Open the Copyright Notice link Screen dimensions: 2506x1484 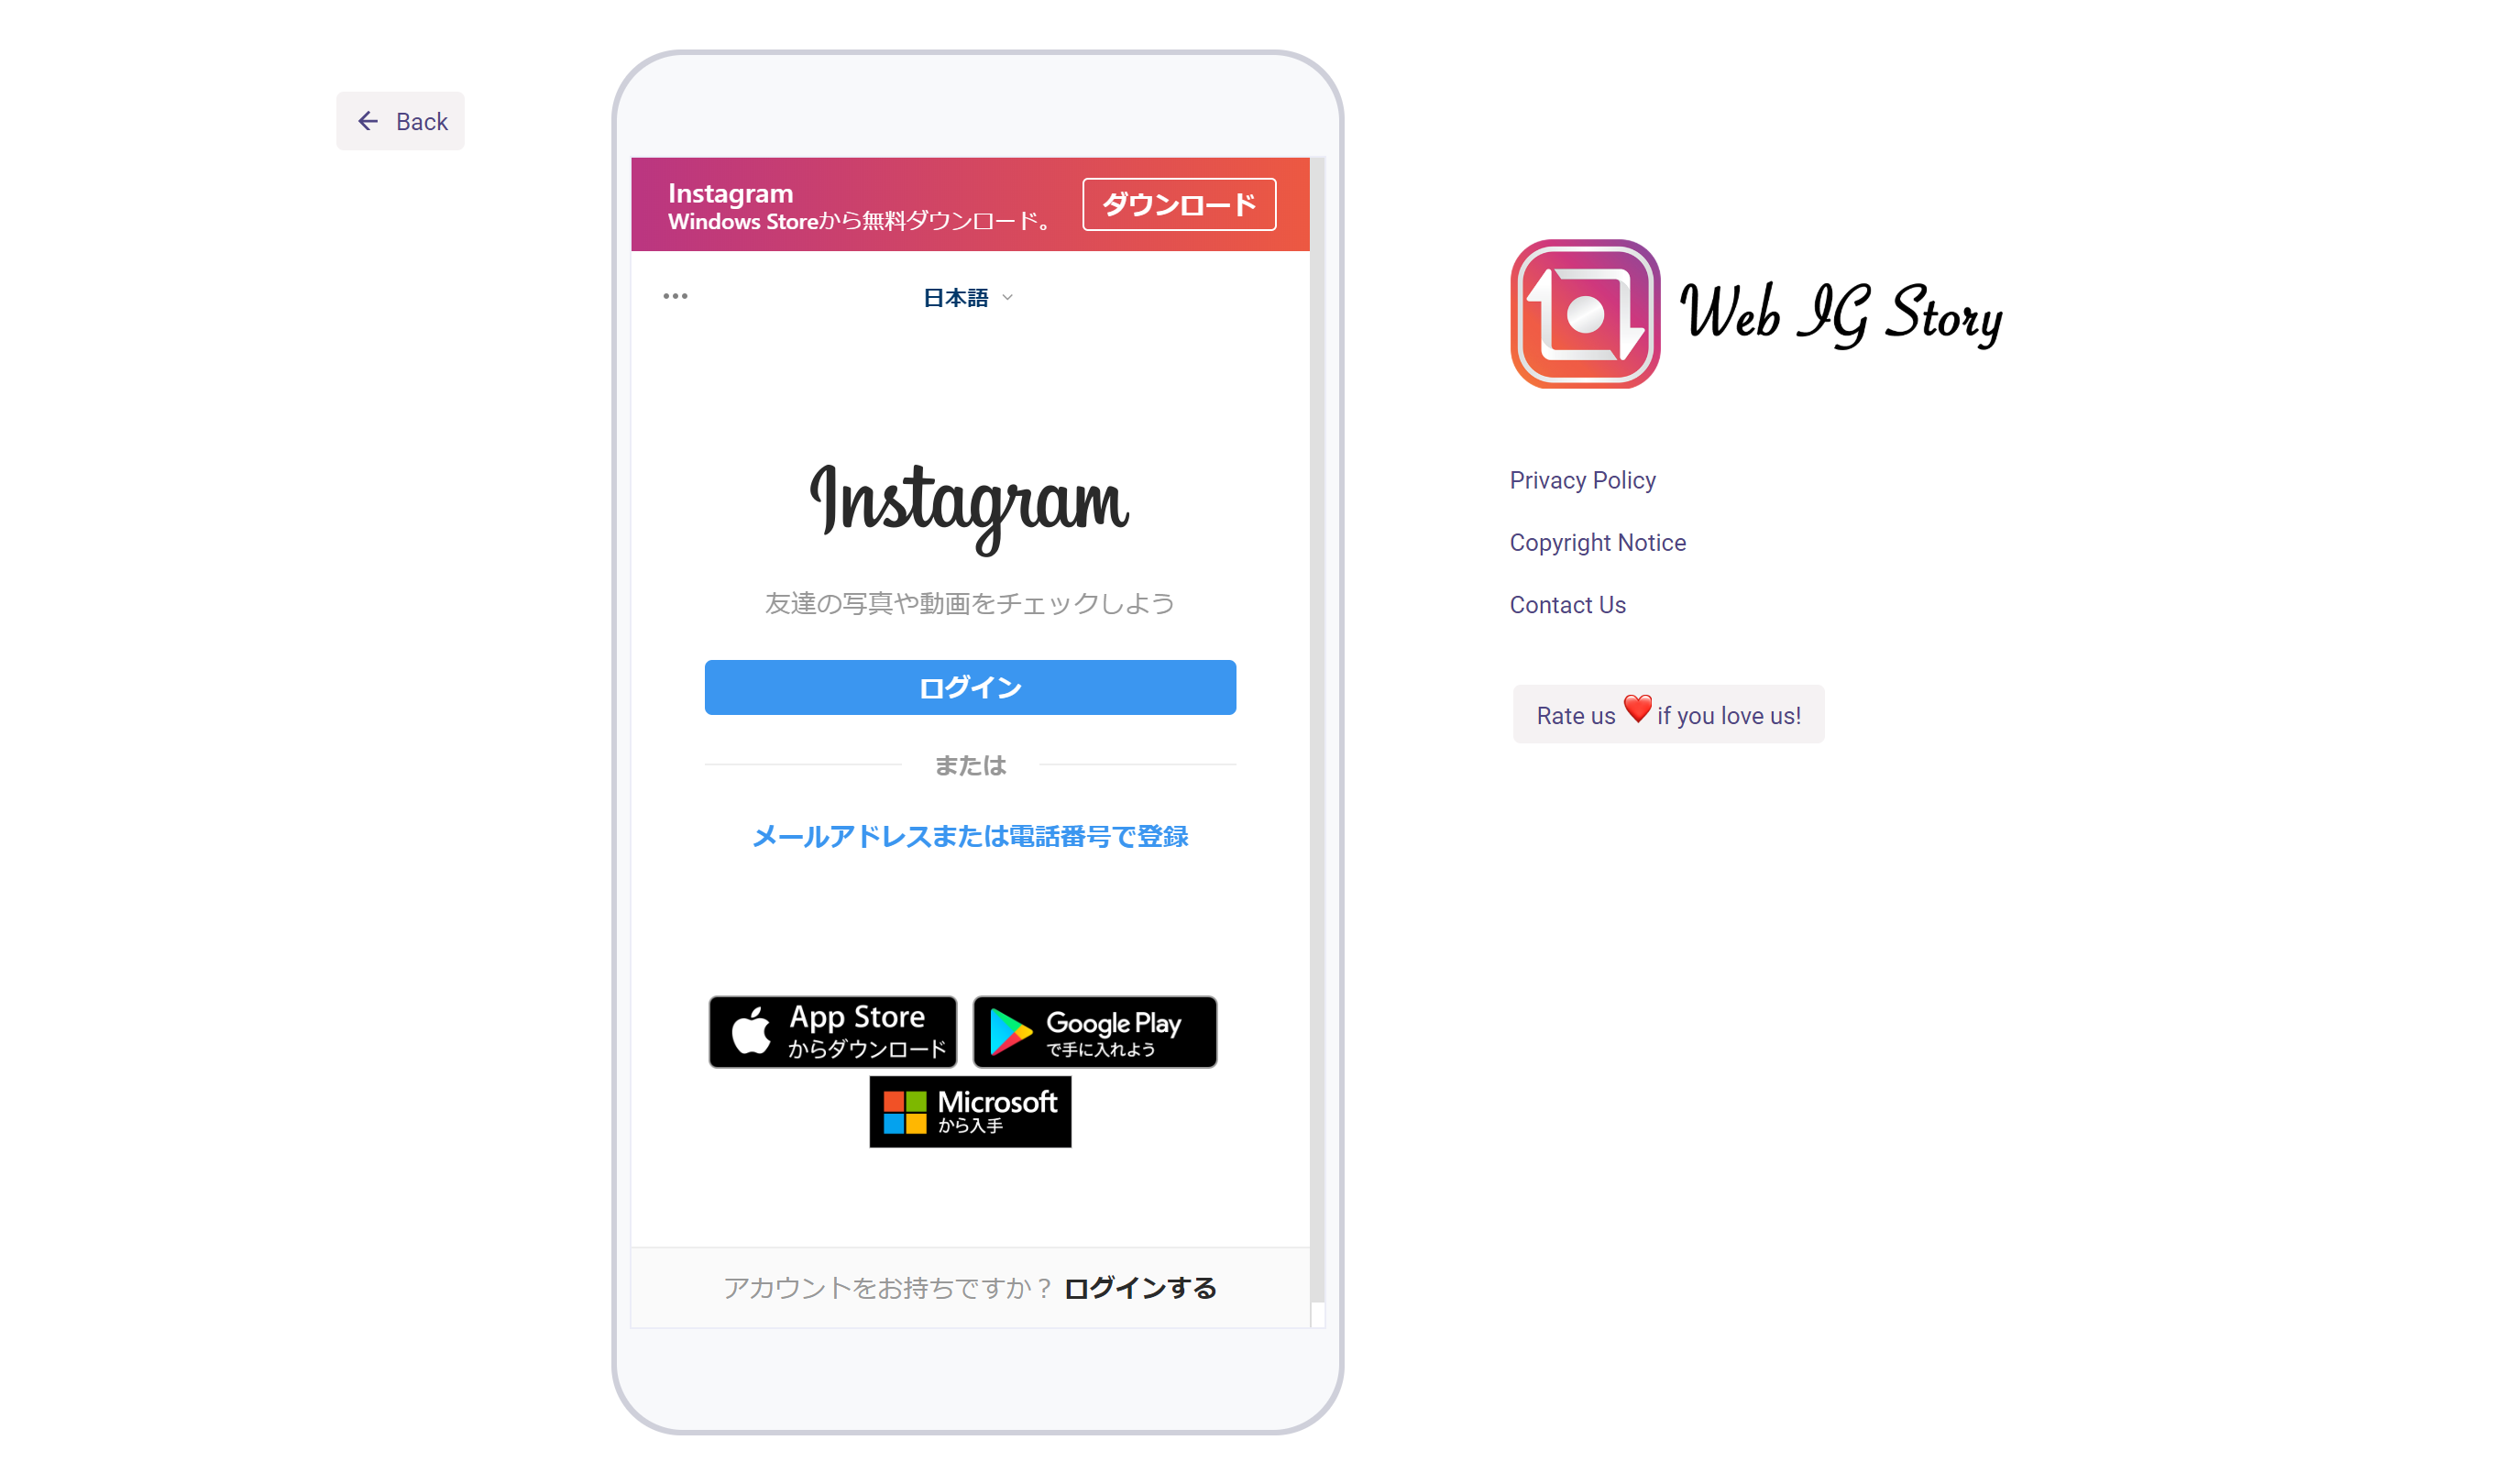[x=1597, y=541]
